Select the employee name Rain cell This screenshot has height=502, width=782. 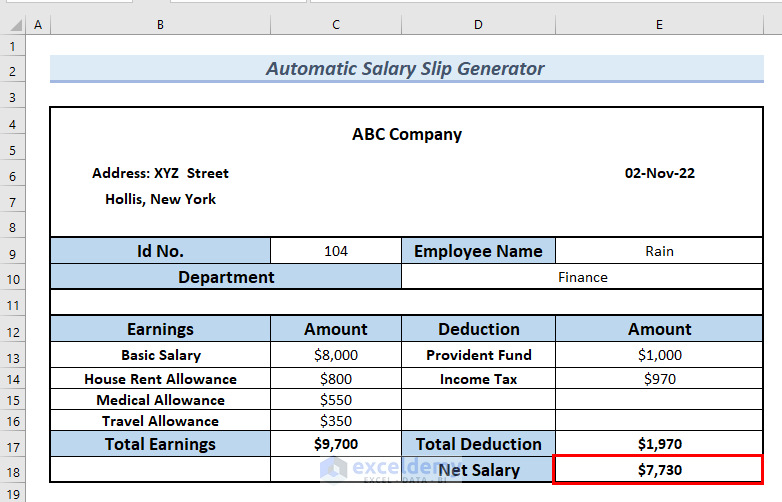tap(659, 251)
